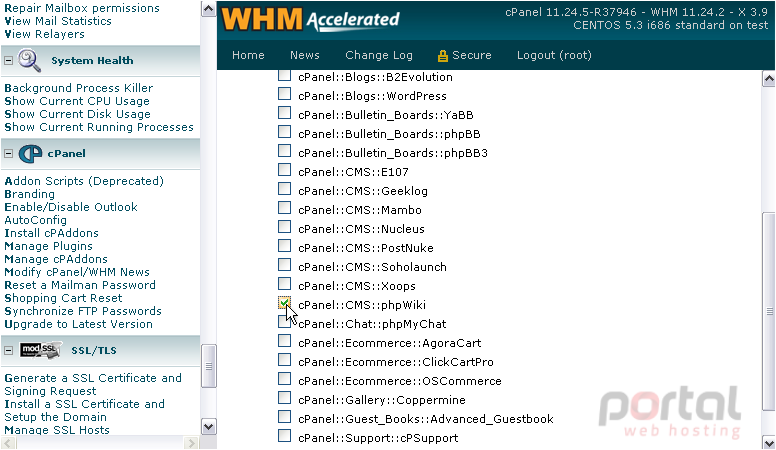Check the cPanel::Blogs::WordPress checkbox
The image size is (776, 450).
[284, 94]
